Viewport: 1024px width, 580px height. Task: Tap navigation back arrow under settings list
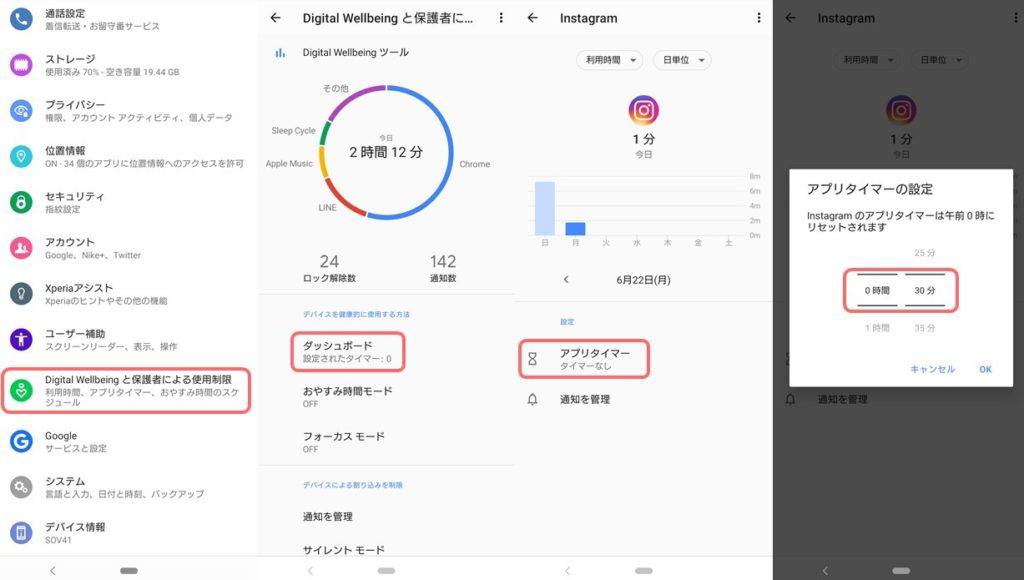(53, 570)
